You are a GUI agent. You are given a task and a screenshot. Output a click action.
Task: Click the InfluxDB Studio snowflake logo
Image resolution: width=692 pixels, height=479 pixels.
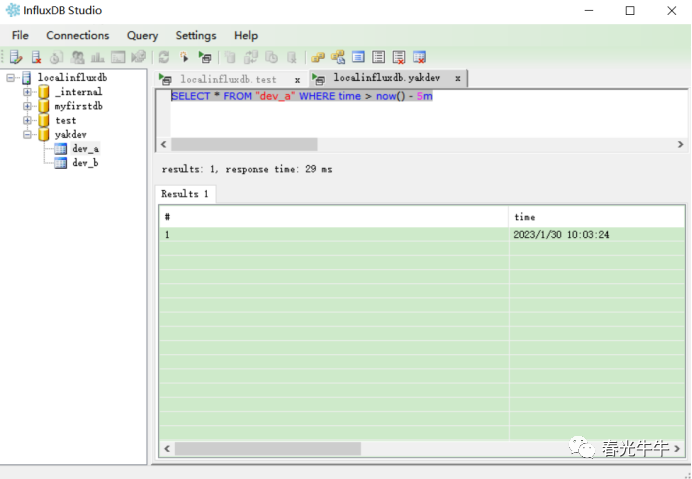pyautogui.click(x=13, y=10)
